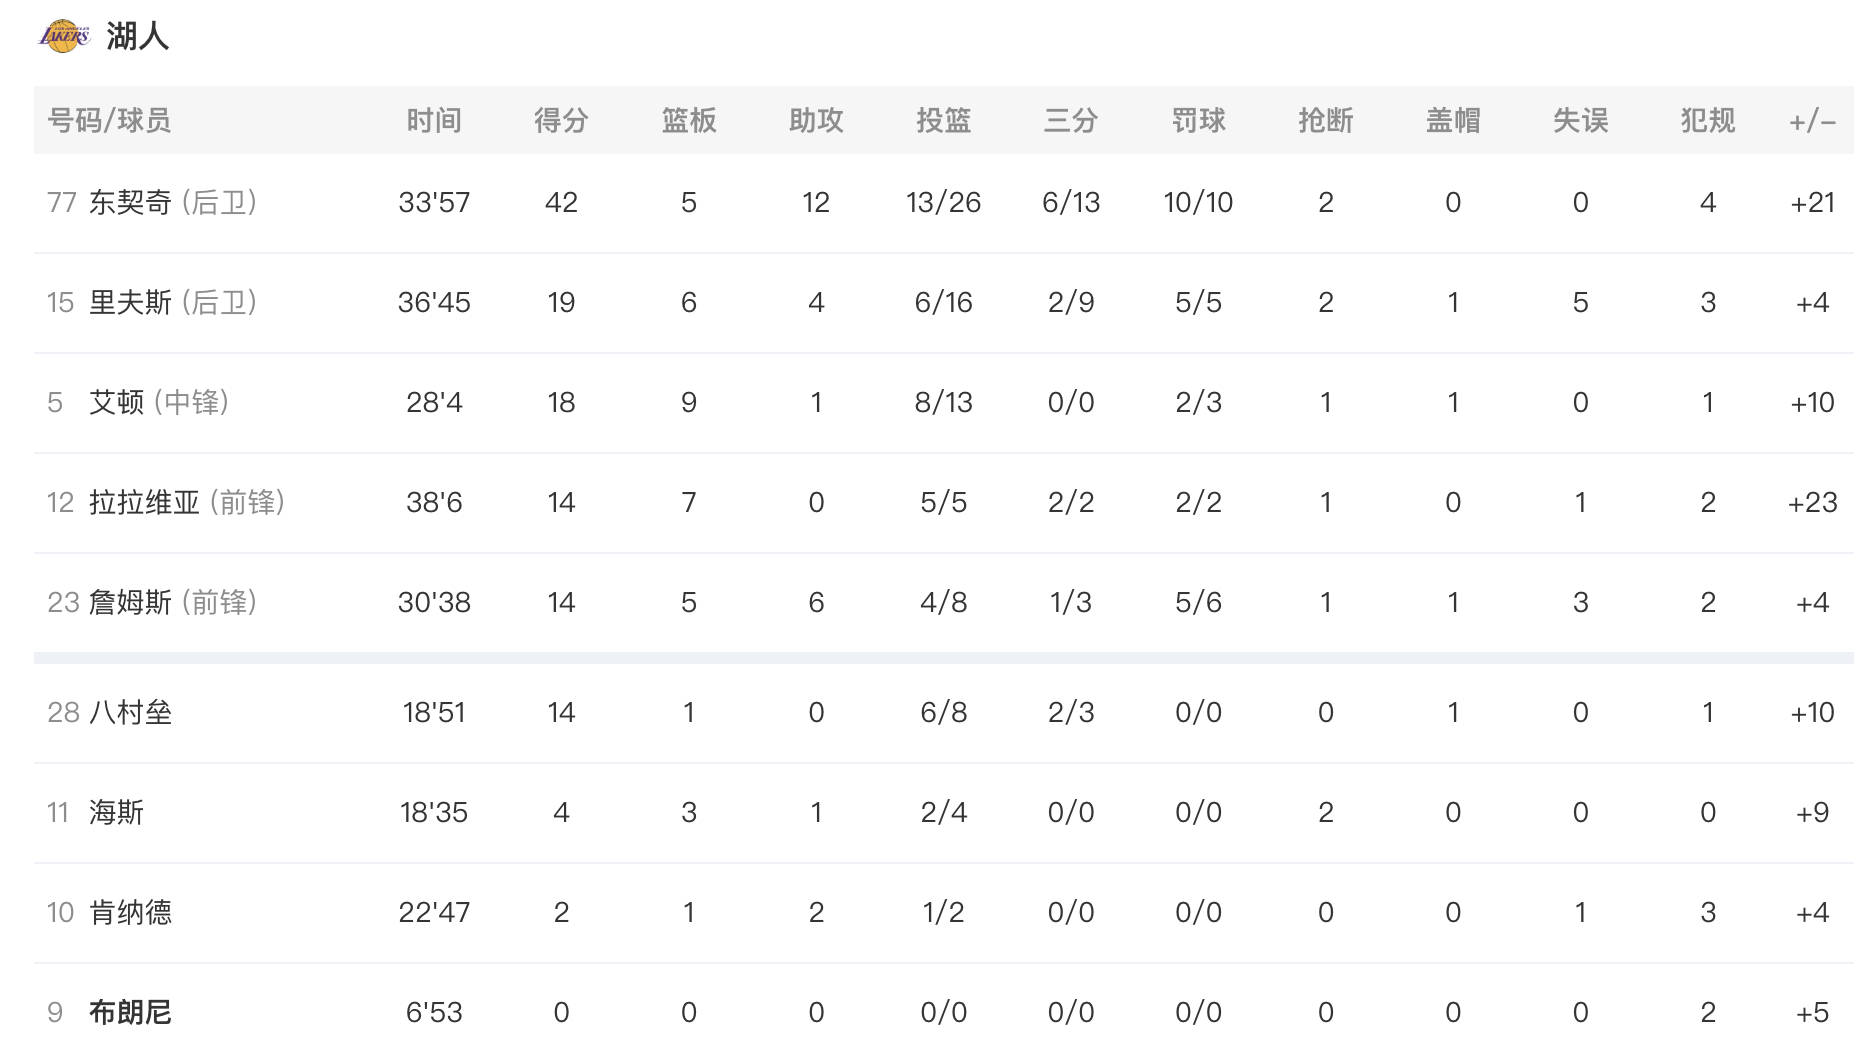
Task: Open player 里夫斯 profile
Action: [x=130, y=302]
